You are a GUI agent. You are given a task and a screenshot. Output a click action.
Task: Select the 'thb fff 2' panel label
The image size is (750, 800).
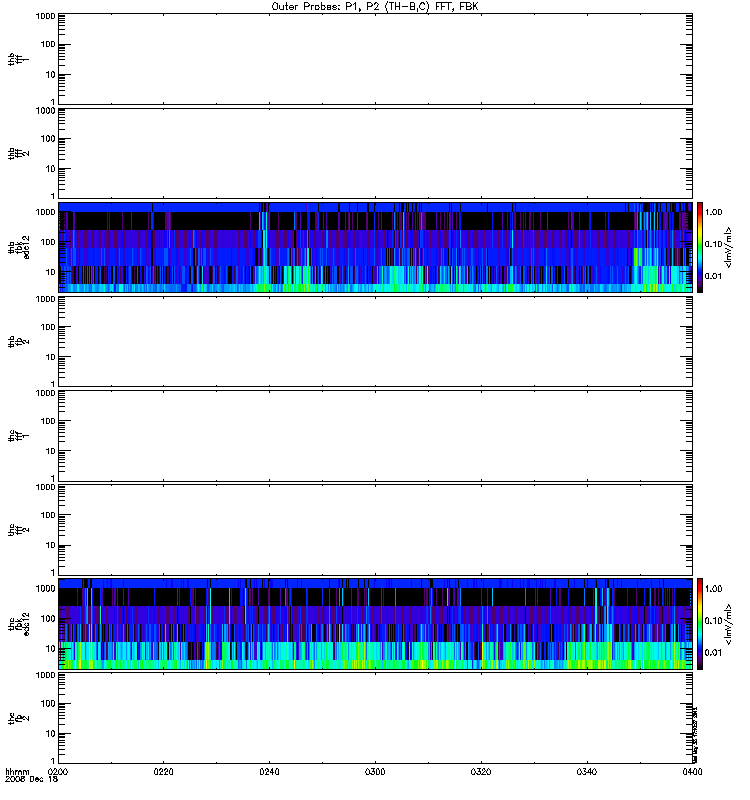pyautogui.click(x=18, y=153)
